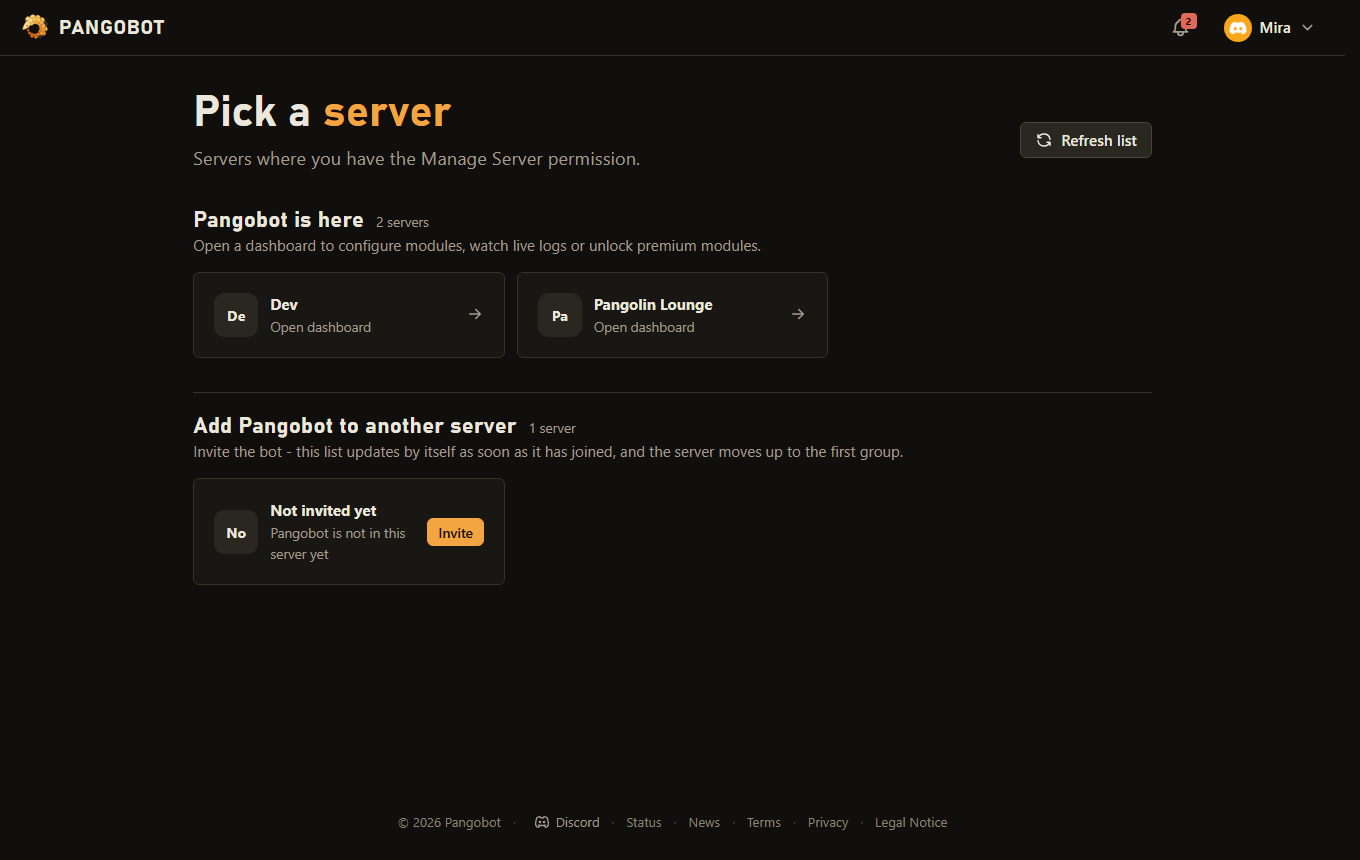Click the De server avatar
The image size is (1360, 860).
pyautogui.click(x=236, y=315)
